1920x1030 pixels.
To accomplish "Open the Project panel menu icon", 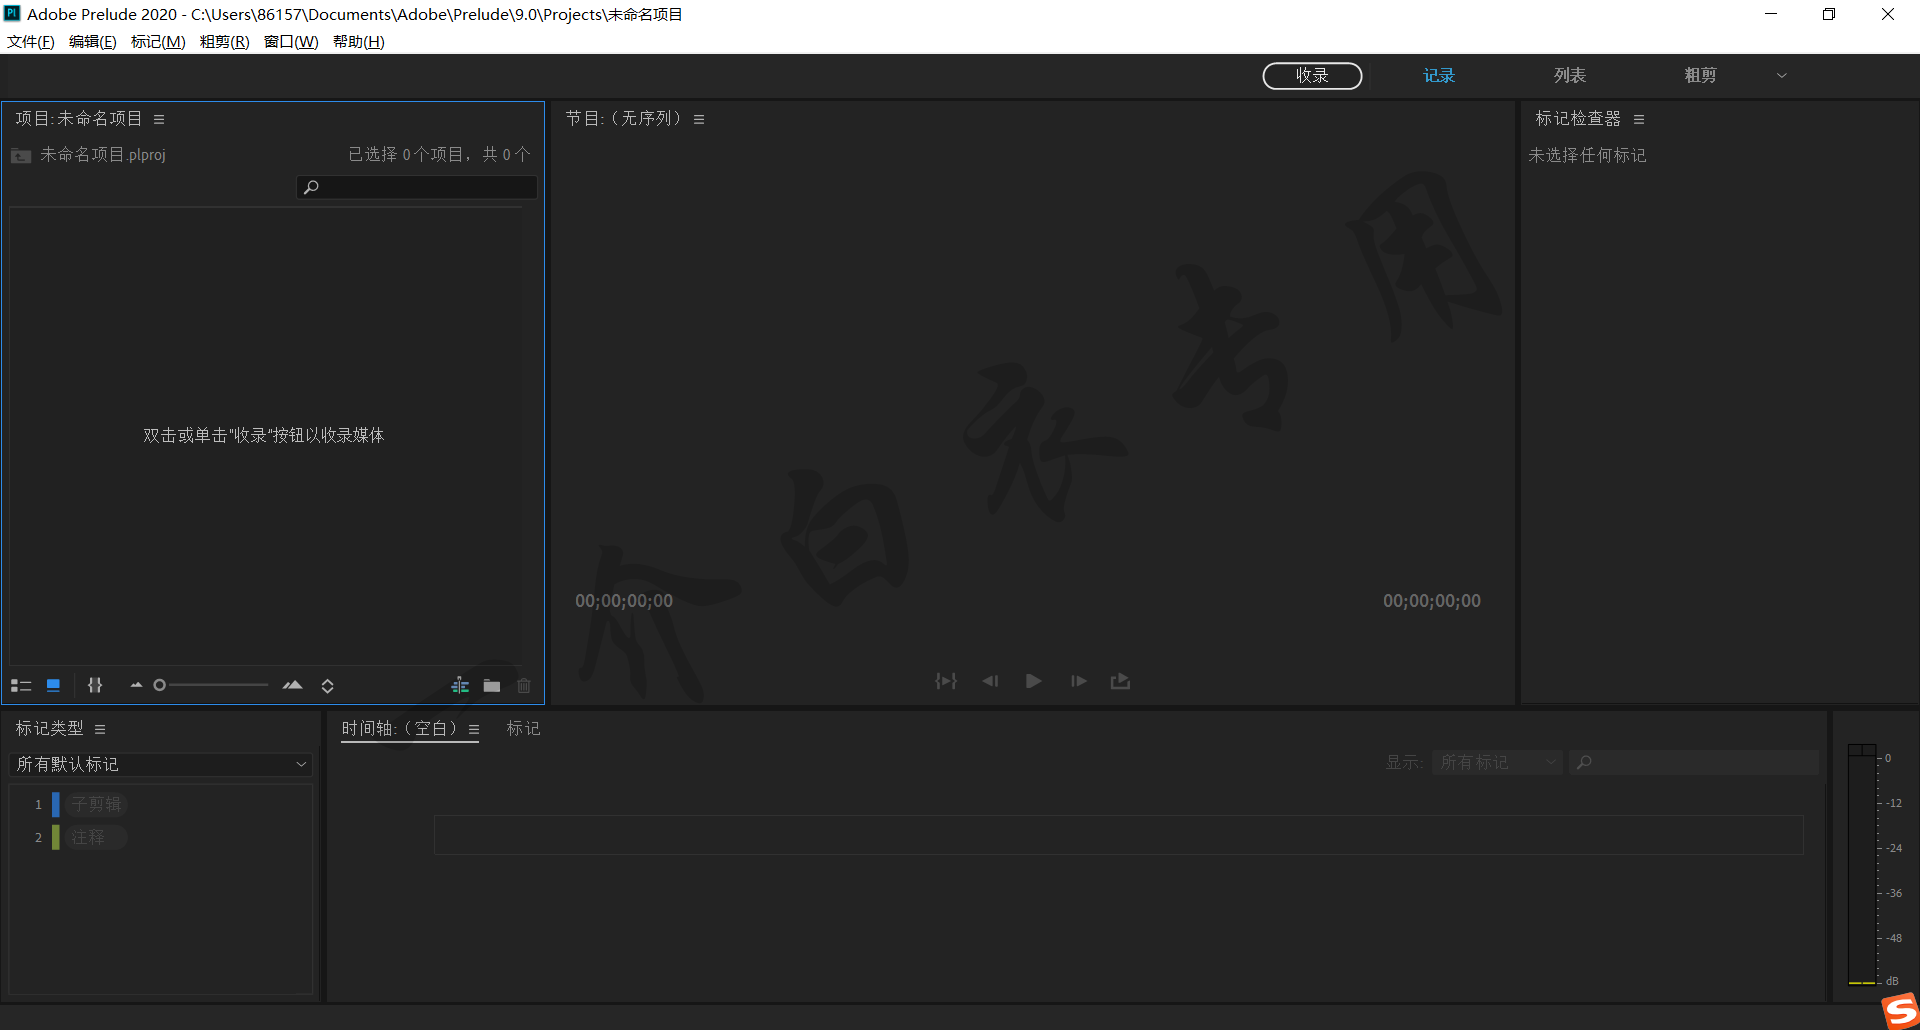I will click(x=159, y=119).
